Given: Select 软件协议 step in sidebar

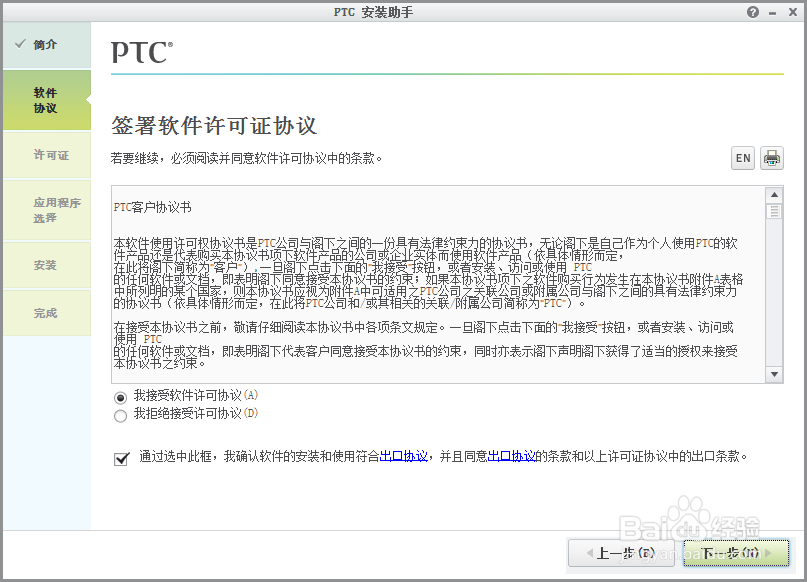Looking at the screenshot, I should point(47,100).
